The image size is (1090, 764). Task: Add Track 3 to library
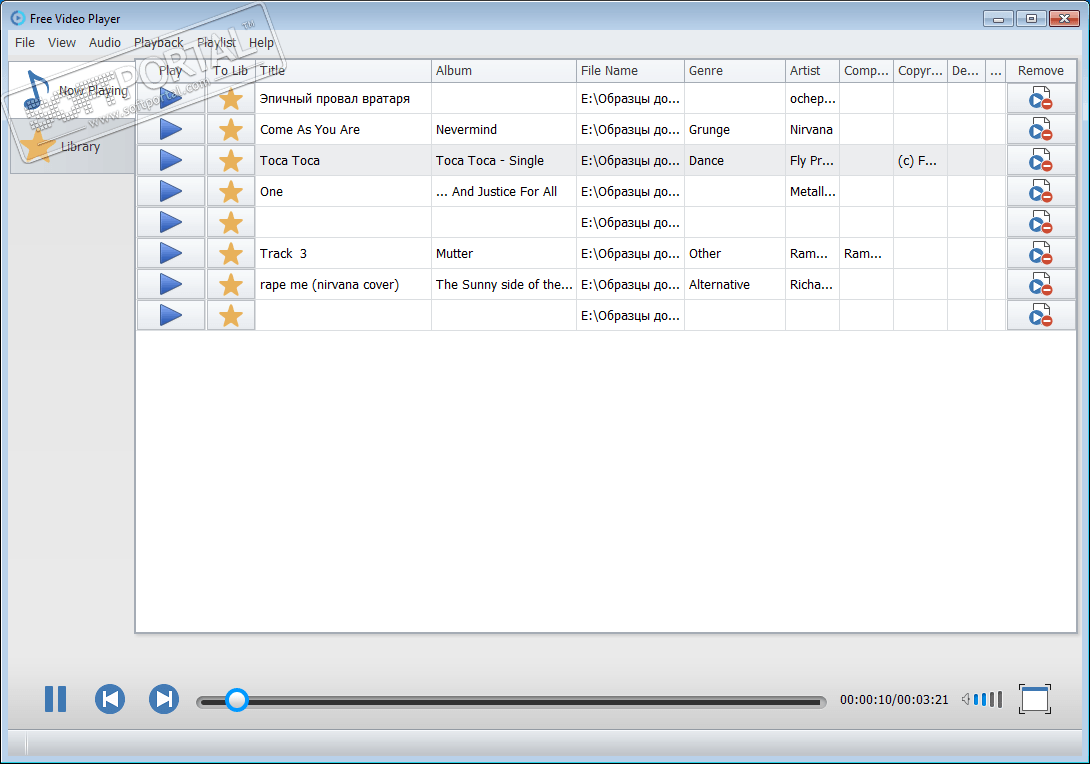pyautogui.click(x=231, y=254)
